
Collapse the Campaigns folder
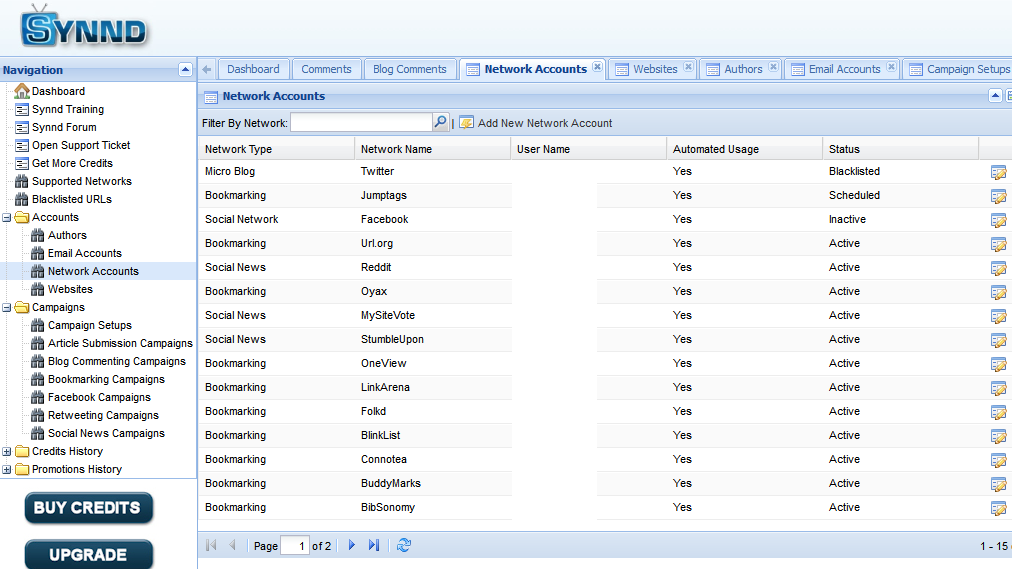pyautogui.click(x=6, y=308)
